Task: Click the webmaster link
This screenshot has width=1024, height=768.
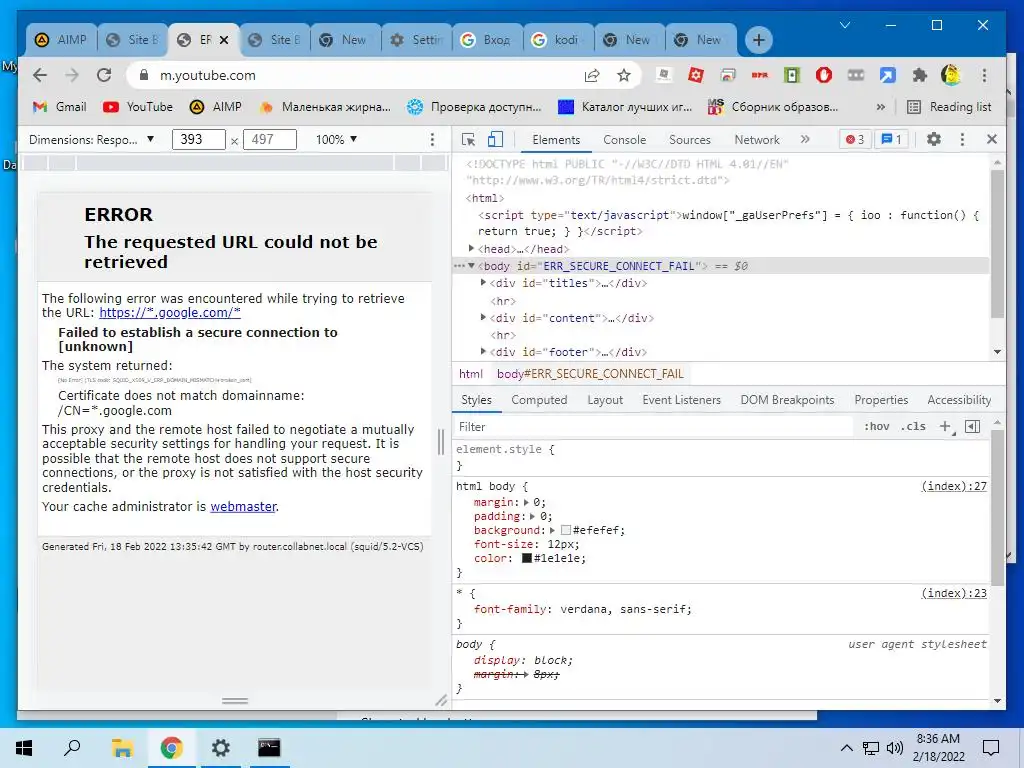Action: click(x=243, y=506)
